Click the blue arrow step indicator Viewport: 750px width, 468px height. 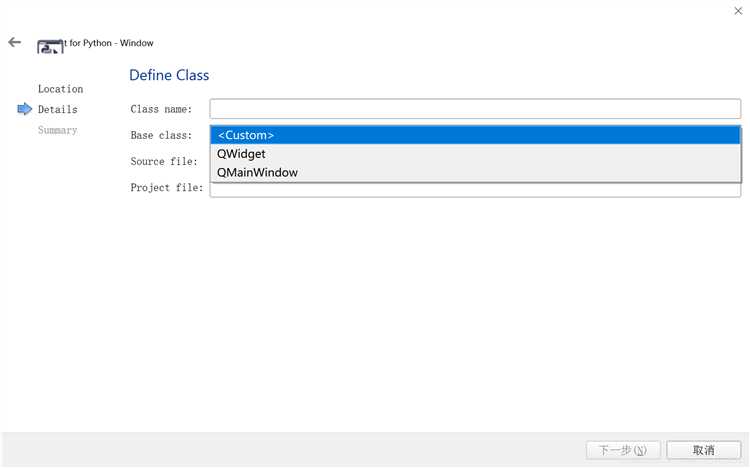[24, 109]
